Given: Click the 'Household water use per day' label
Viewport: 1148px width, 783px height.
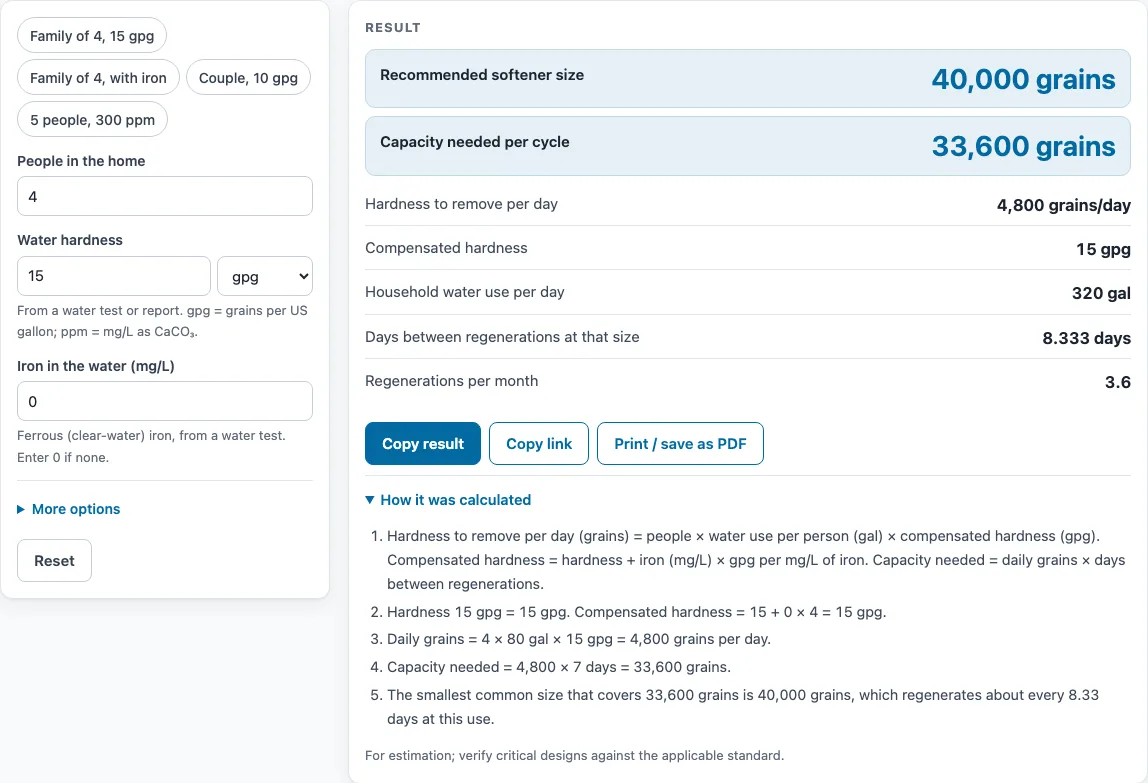Looking at the screenshot, I should 465,292.
